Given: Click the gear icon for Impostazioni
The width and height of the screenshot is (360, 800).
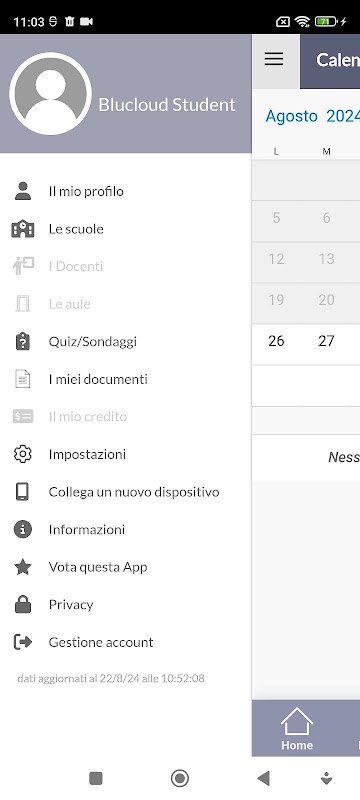Looking at the screenshot, I should click(22, 454).
